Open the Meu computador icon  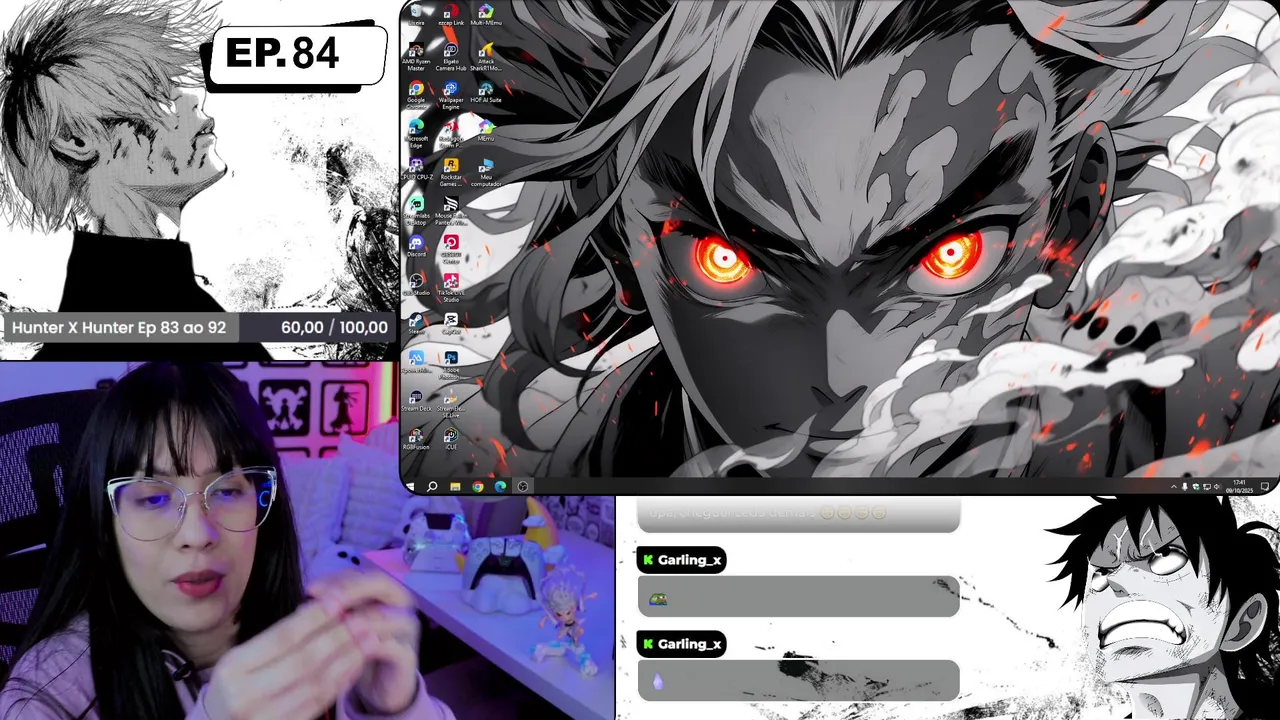click(x=486, y=171)
